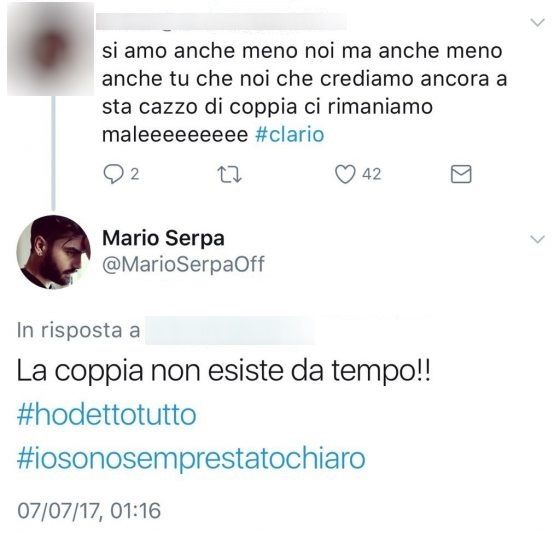Screen dimensions: 560x533
Task: Retweet the #clario tweet
Action: pos(230,175)
